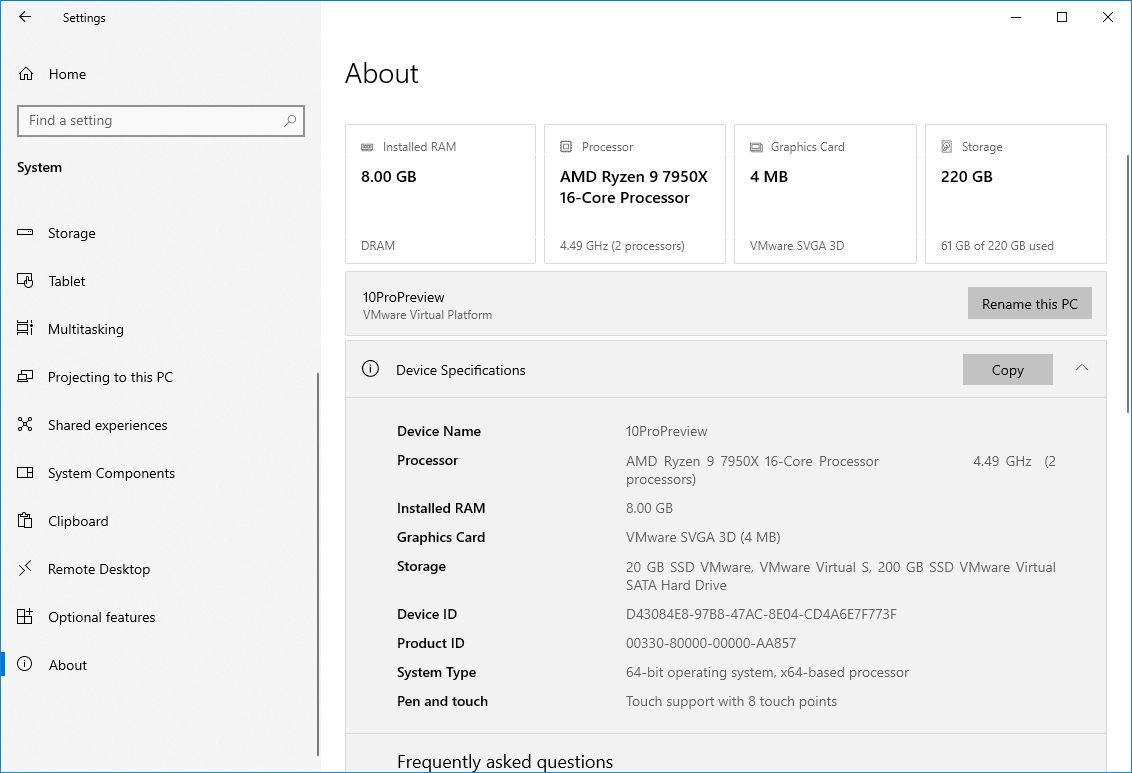Click the sidebar vertical scrollbar
Viewport: 1132px width, 773px height.
[x=318, y=564]
